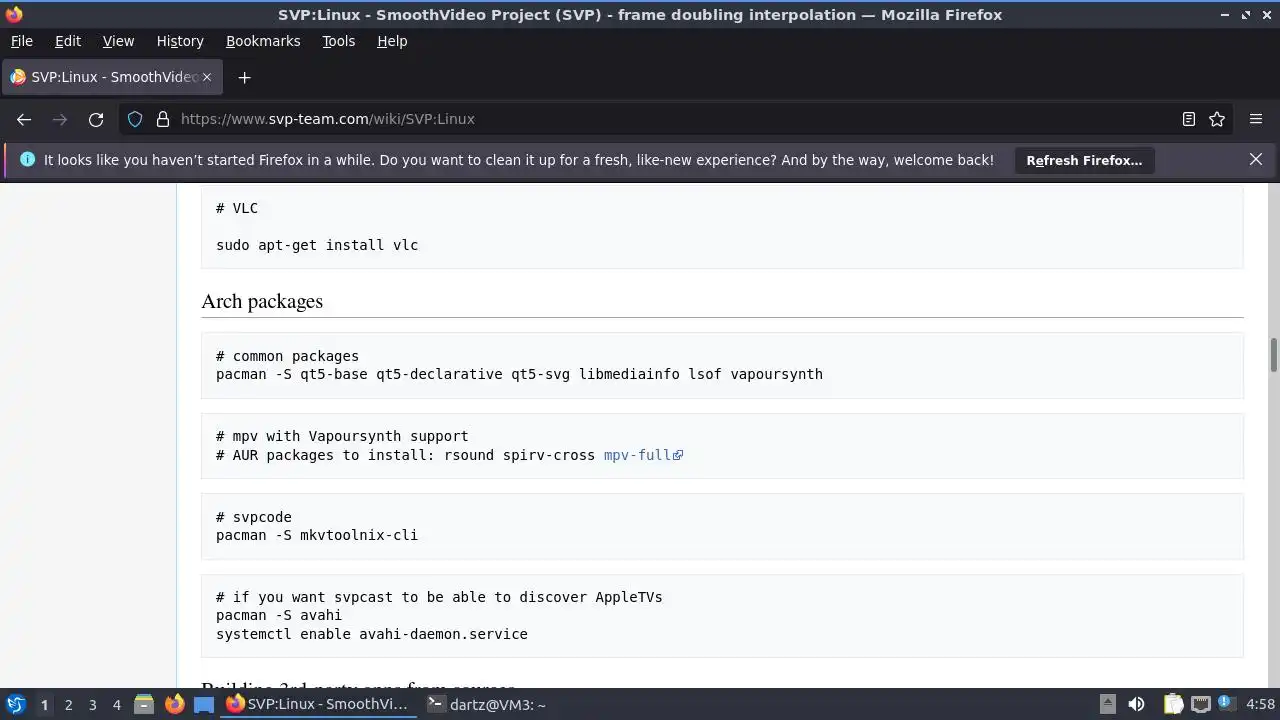Select the SVP:Linux browser tab

point(112,77)
